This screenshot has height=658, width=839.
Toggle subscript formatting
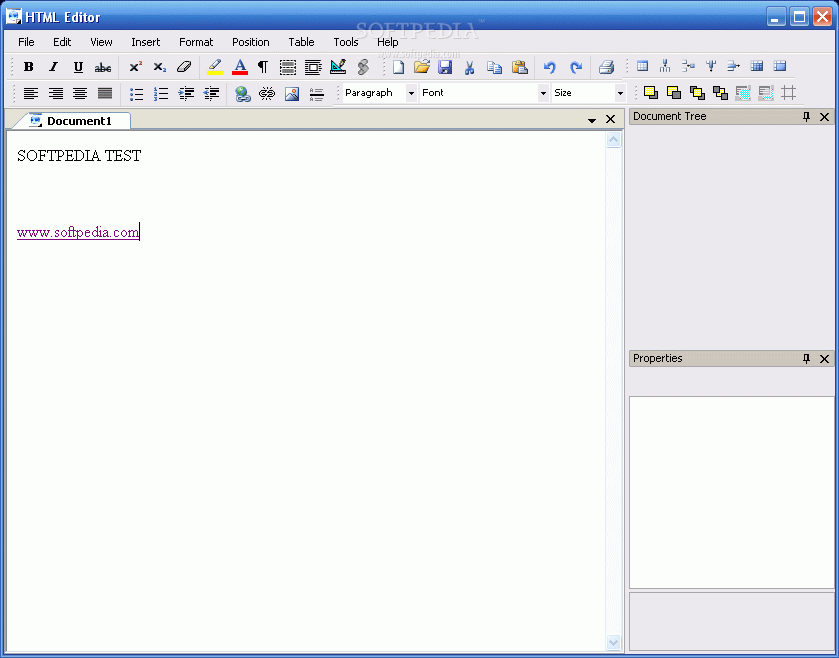pos(159,67)
